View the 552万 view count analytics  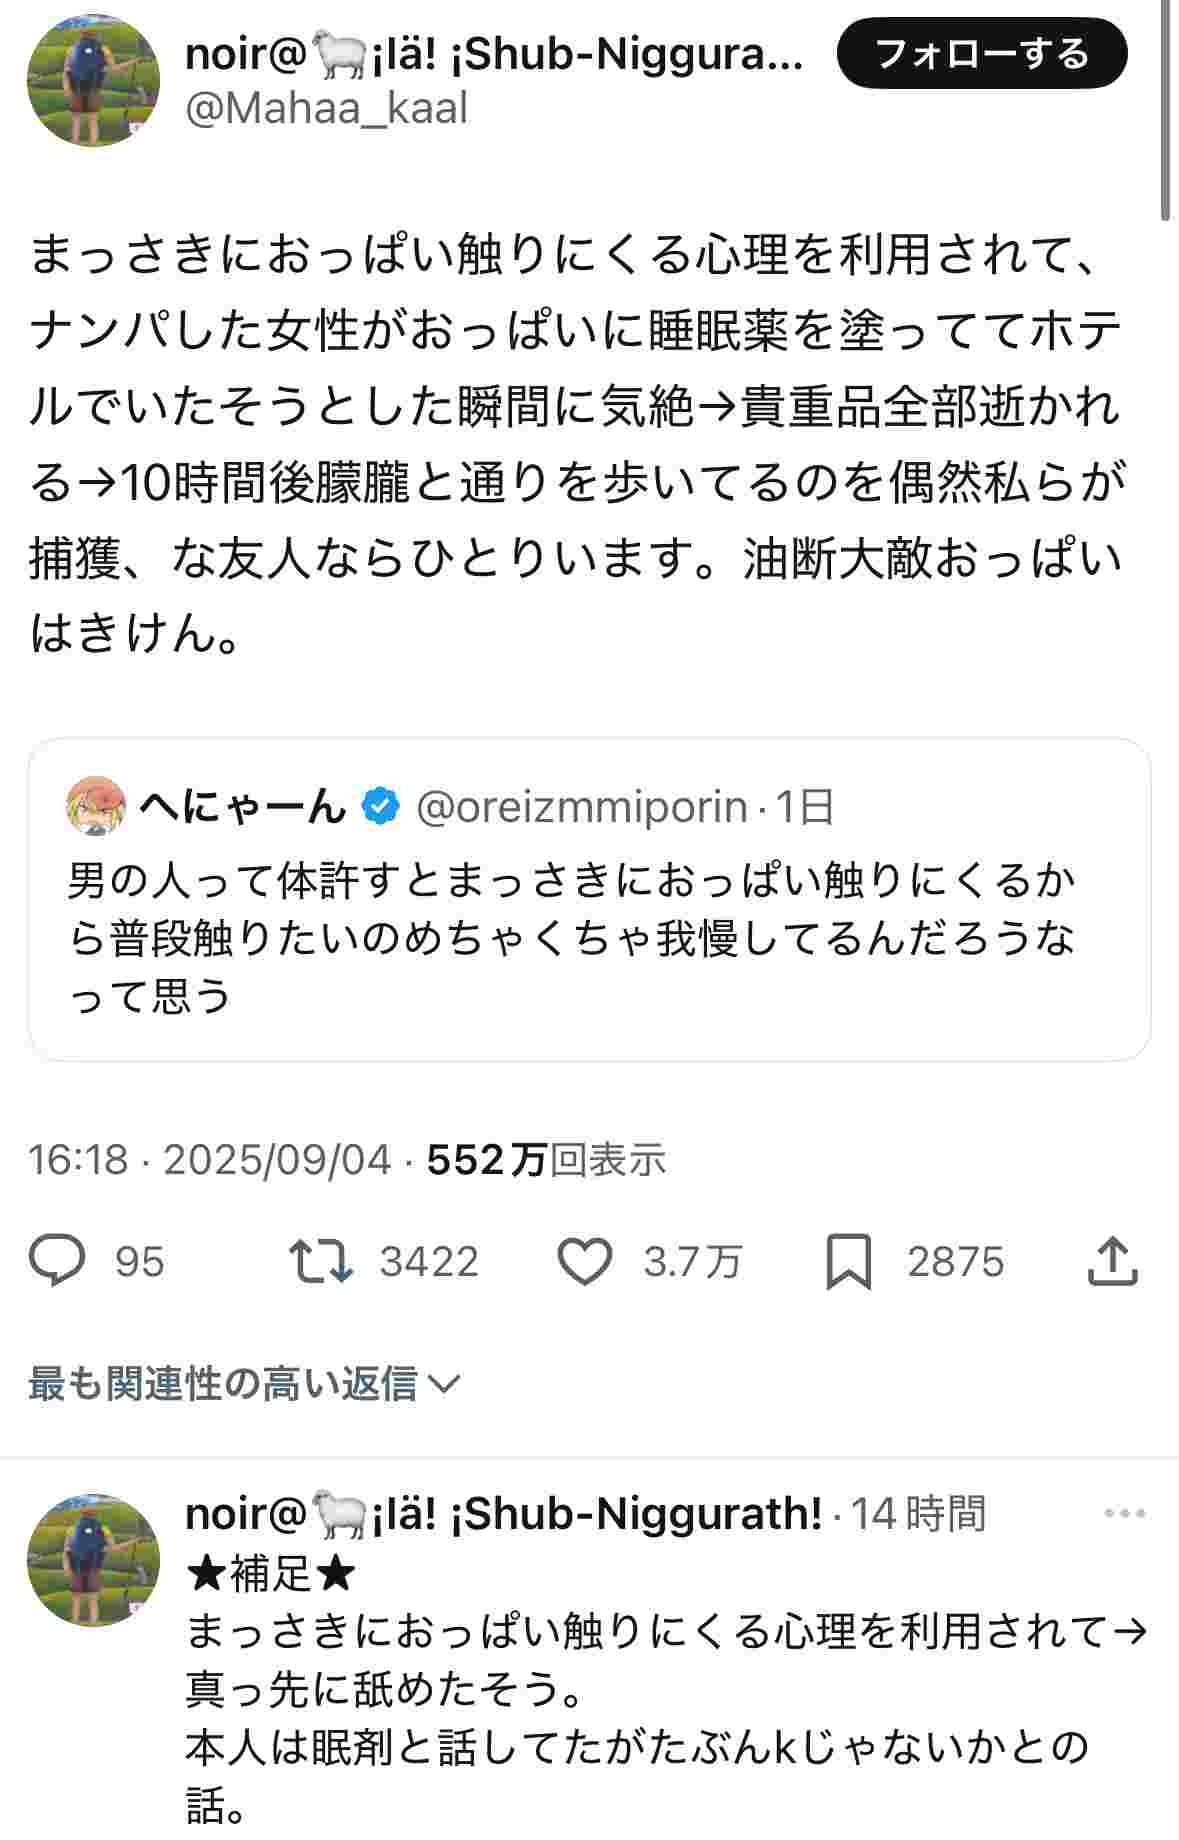546,1160
